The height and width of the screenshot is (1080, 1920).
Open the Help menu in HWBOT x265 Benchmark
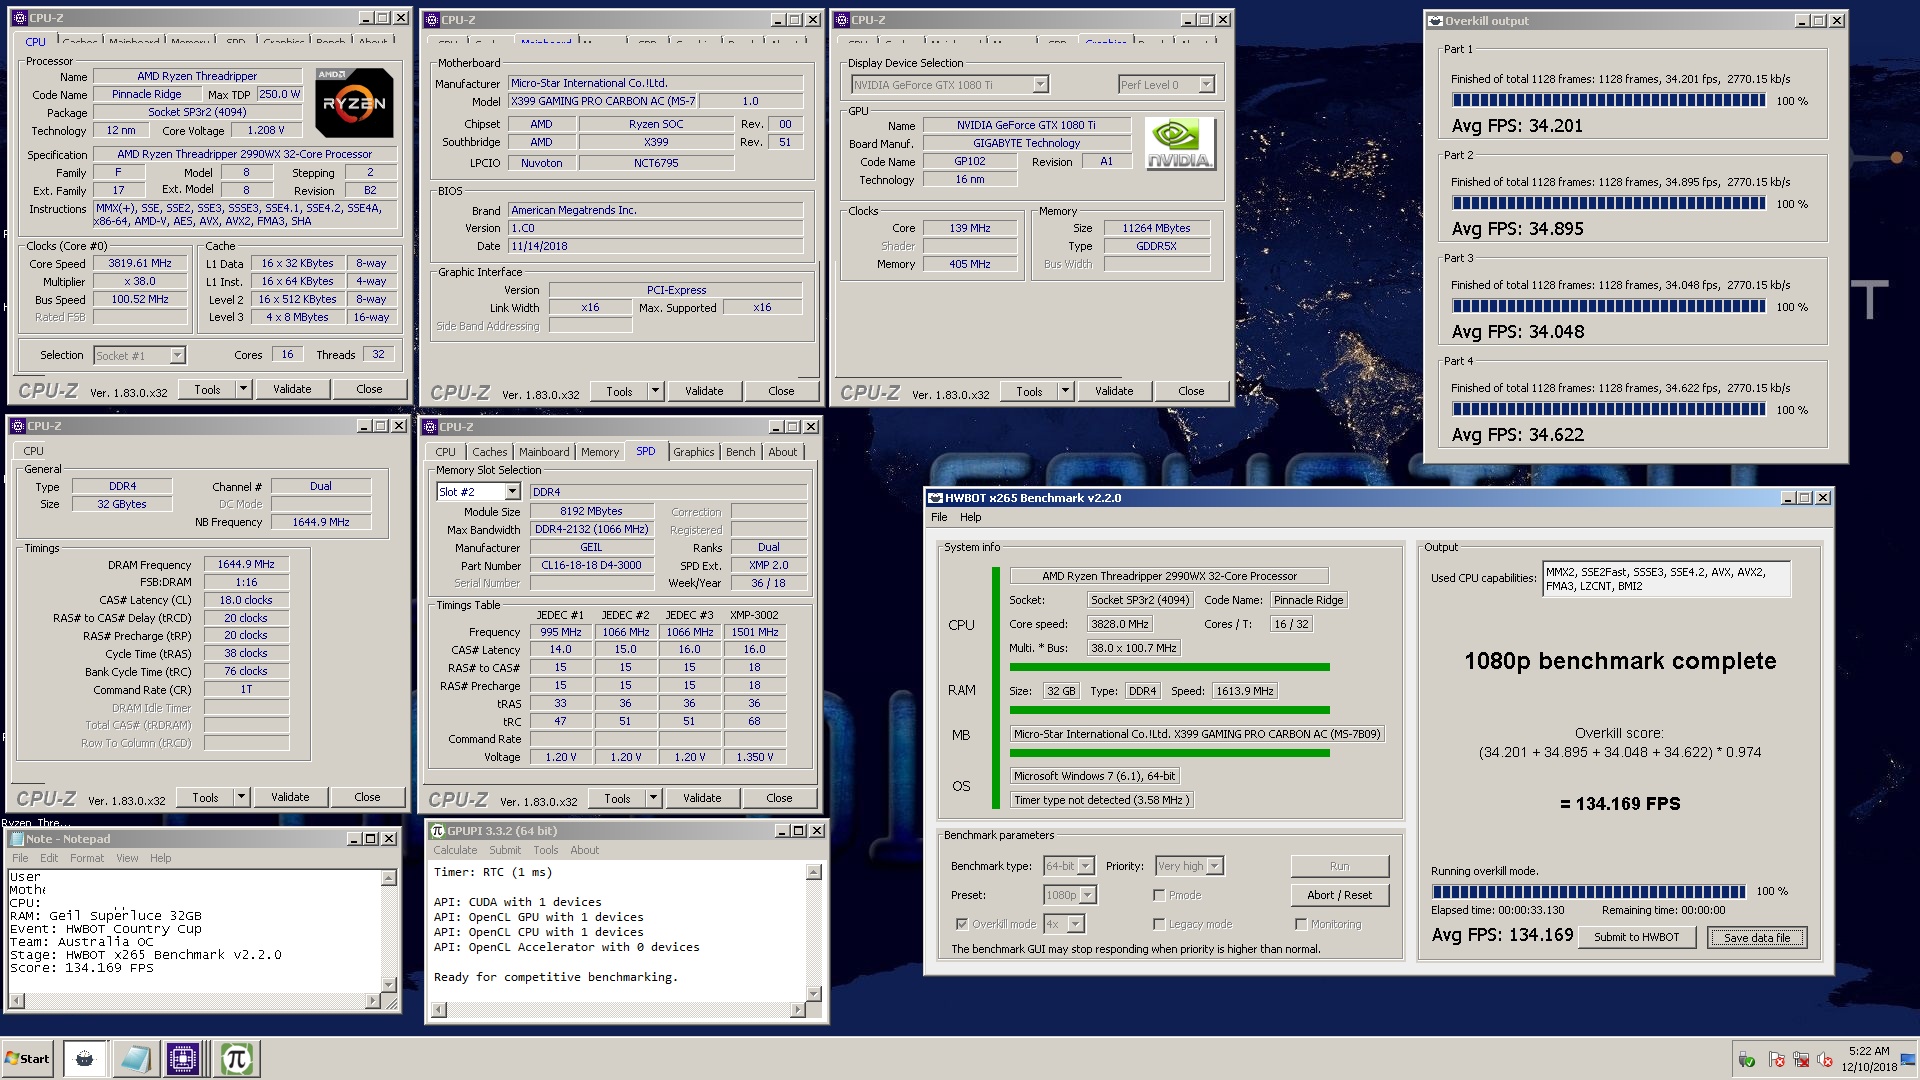click(970, 518)
